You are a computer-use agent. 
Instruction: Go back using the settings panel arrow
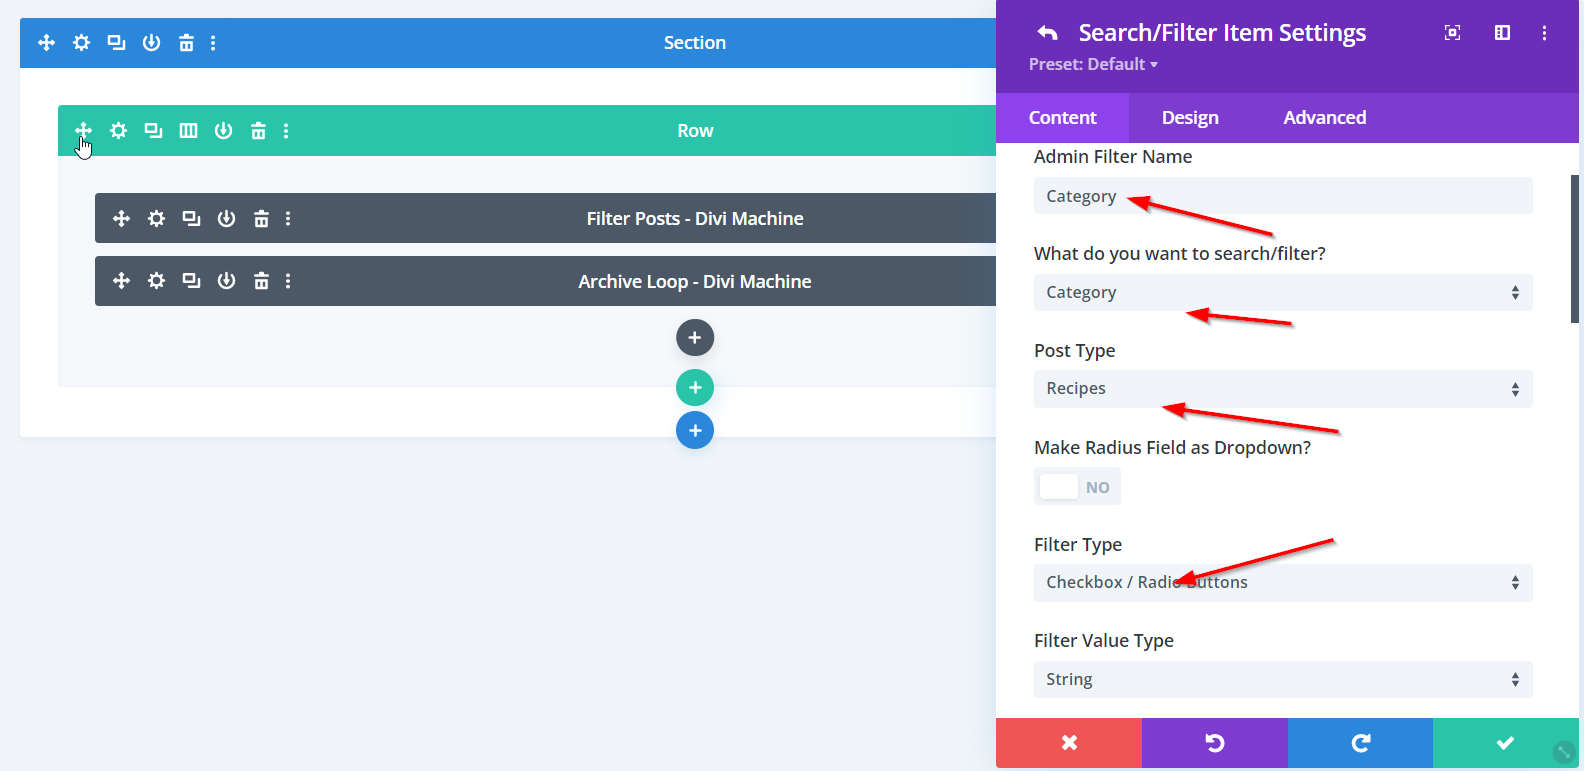coord(1047,33)
